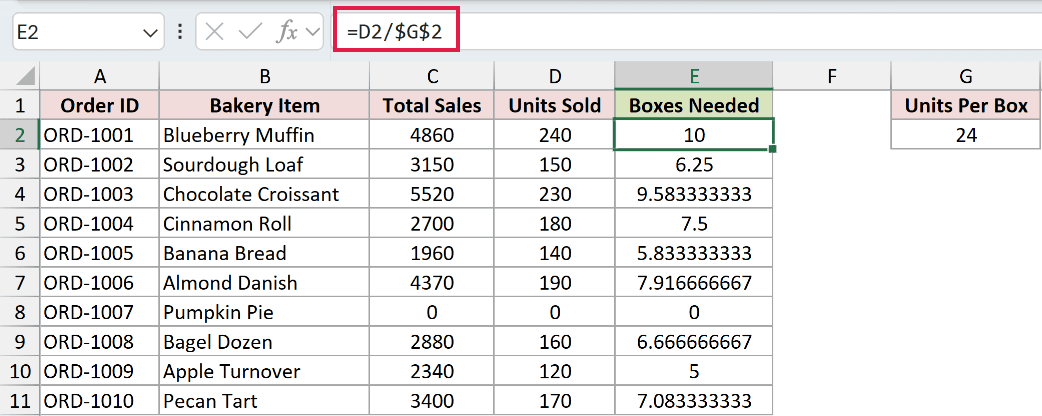Select column A header

coord(100,76)
